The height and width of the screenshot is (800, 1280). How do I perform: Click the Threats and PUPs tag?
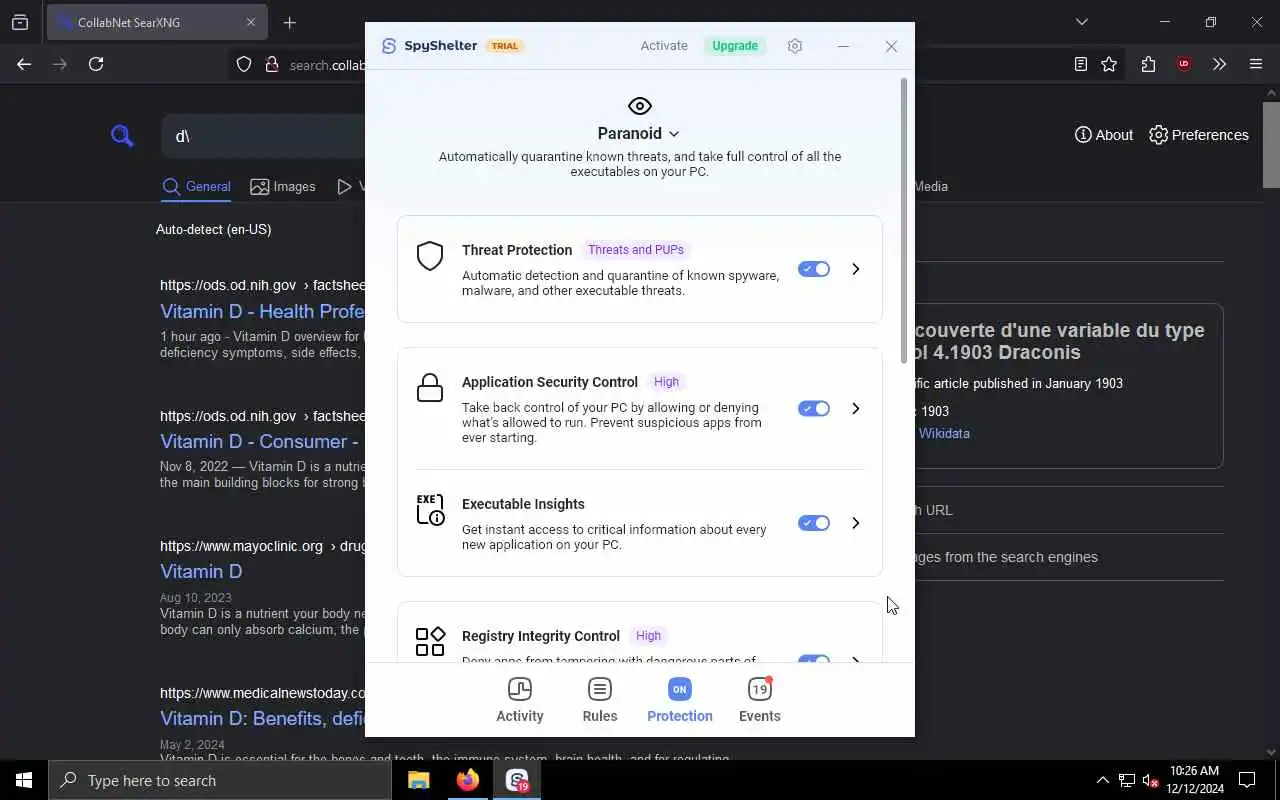636,250
